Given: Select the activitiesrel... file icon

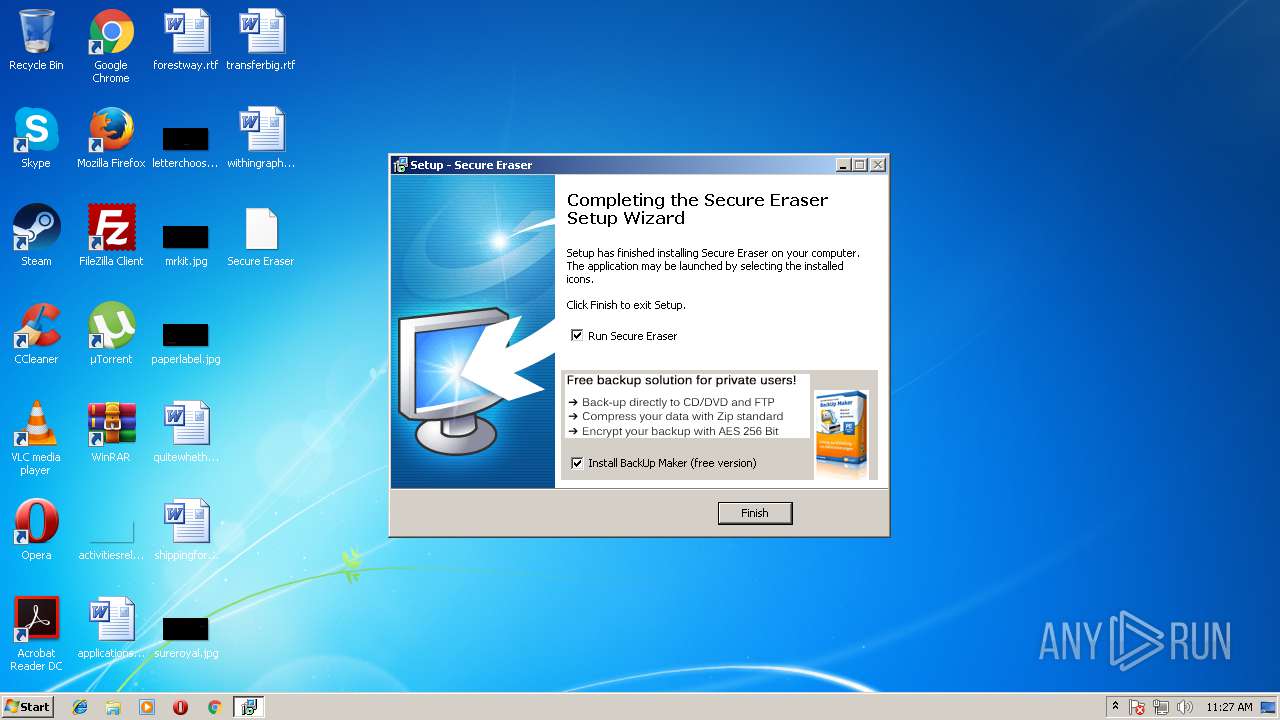Looking at the screenshot, I should pyautogui.click(x=111, y=538).
